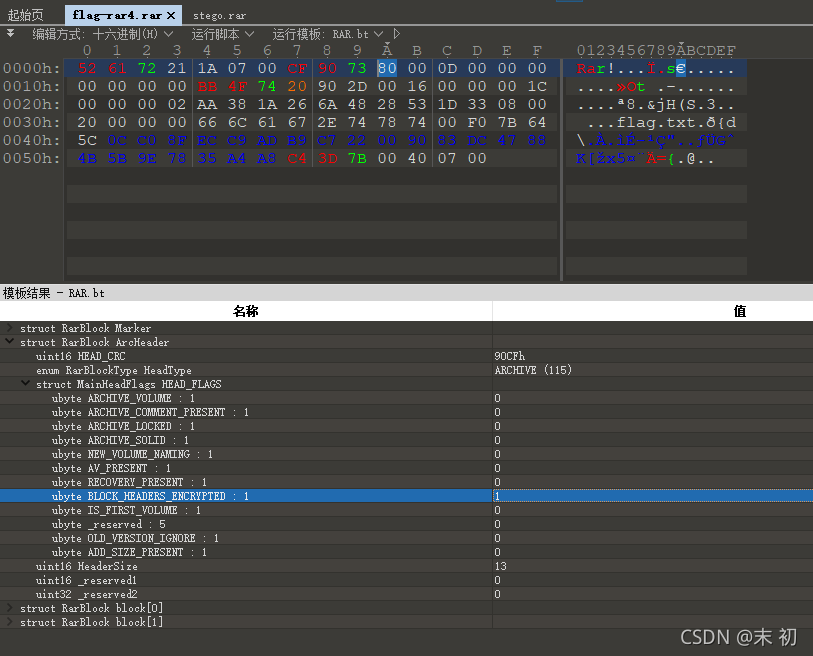Select uint16 HeaderSize row
813x656 pixels.
[406, 566]
